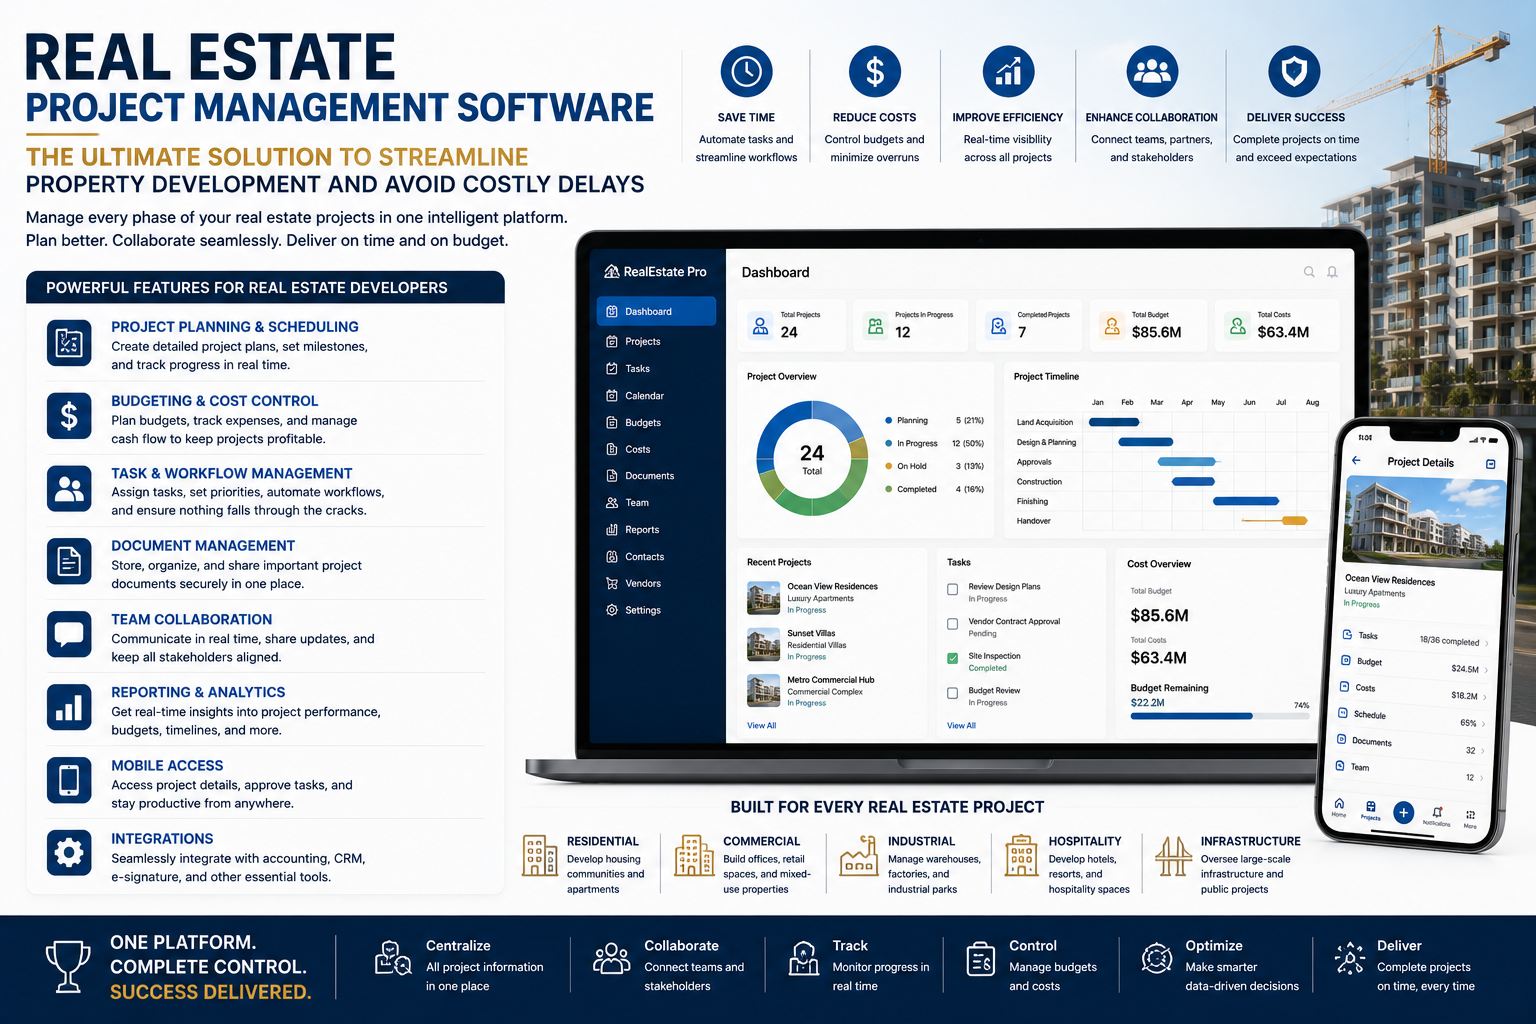This screenshot has height=1024, width=1536.
Task: Click View All under Tasks
Action: coord(962,726)
